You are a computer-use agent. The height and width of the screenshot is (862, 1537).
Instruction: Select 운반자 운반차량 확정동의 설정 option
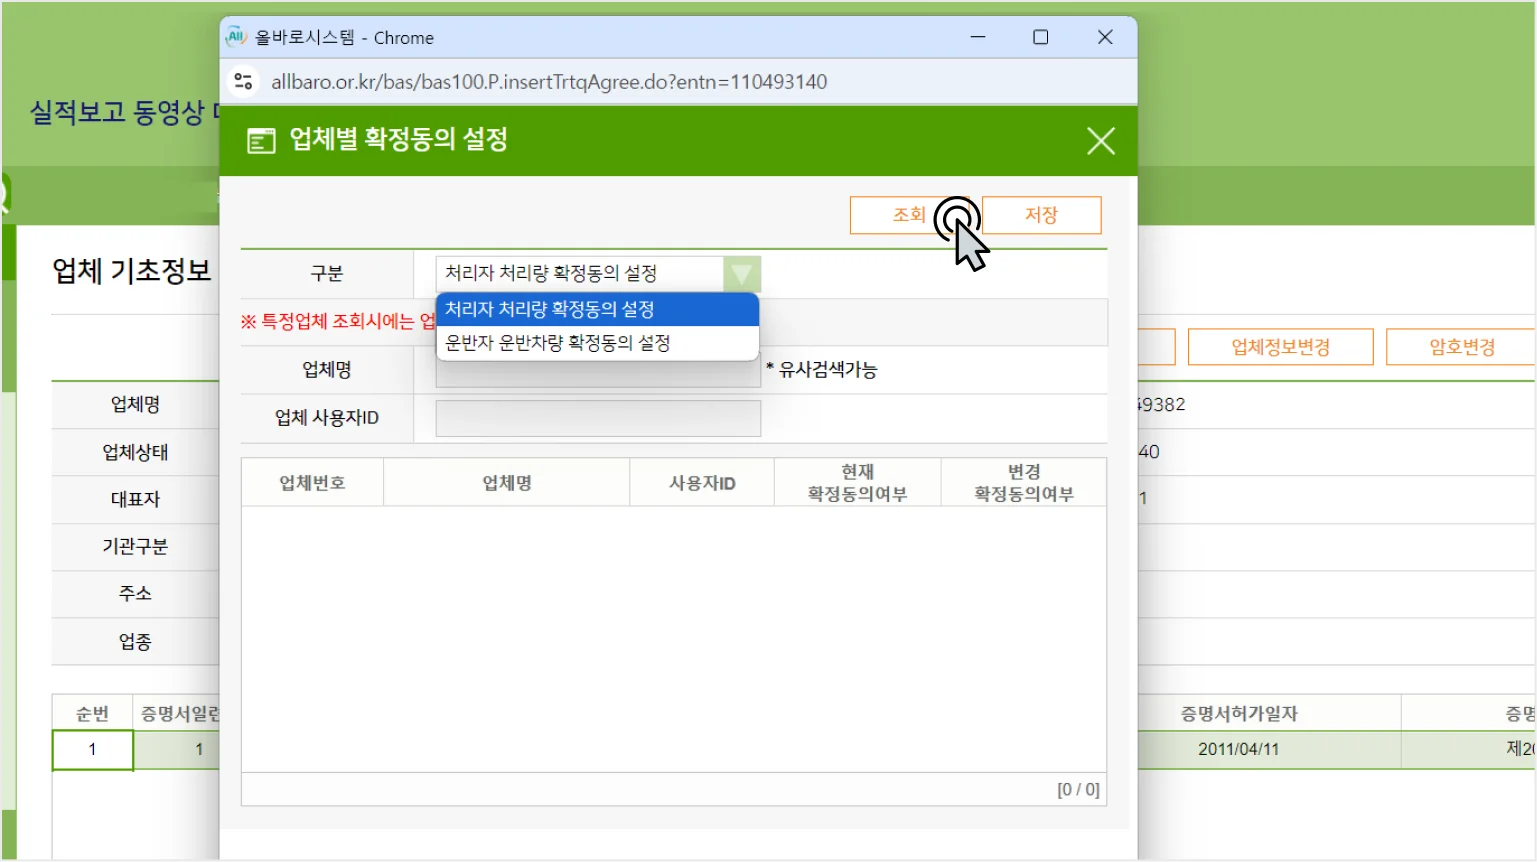[x=597, y=343]
